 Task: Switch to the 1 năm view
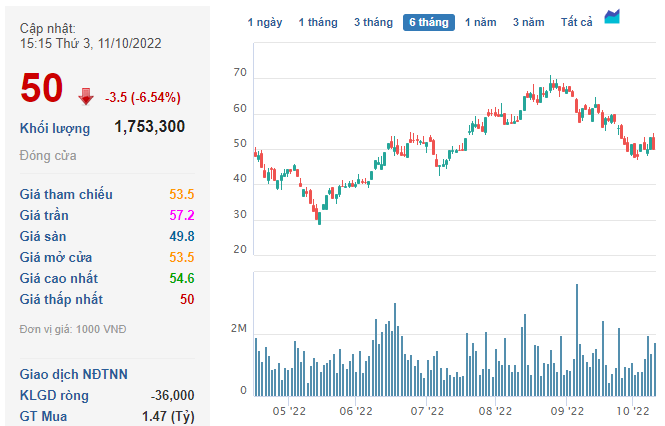tap(482, 22)
